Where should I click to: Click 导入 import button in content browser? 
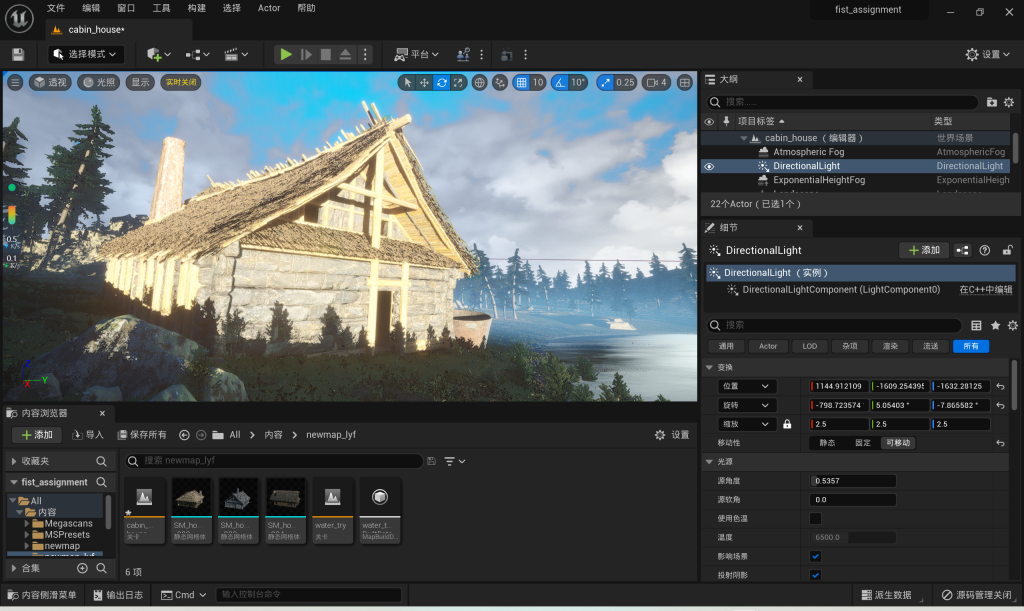point(88,435)
